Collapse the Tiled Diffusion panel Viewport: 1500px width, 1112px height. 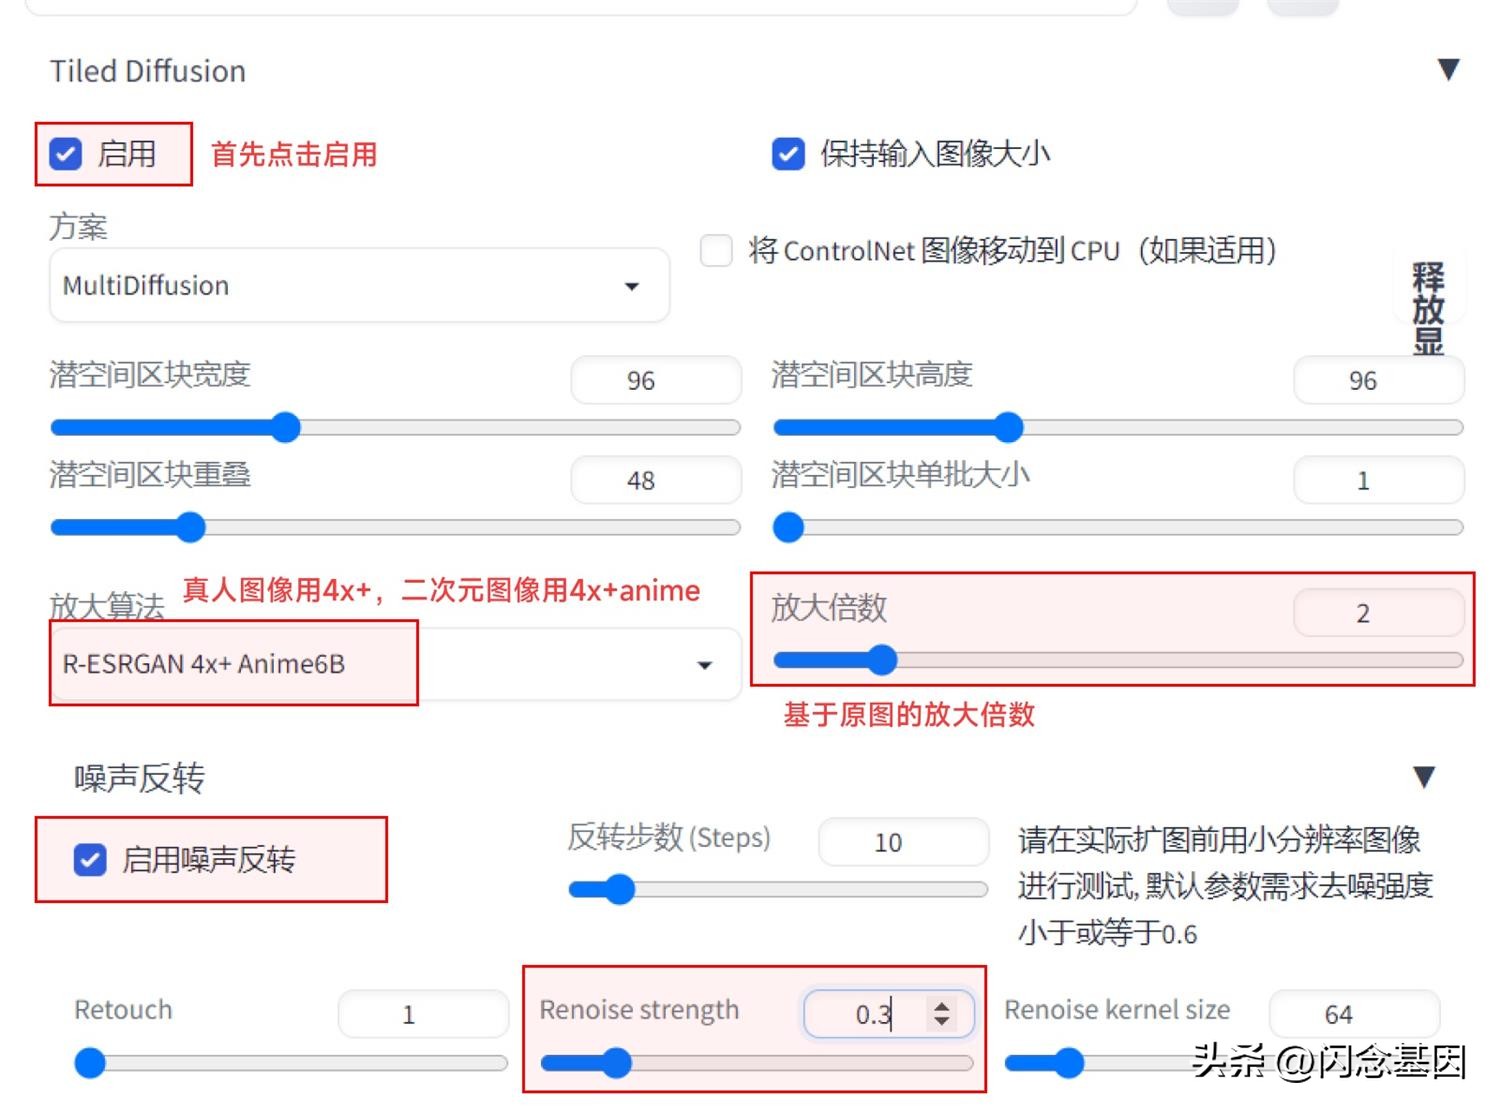click(1448, 69)
